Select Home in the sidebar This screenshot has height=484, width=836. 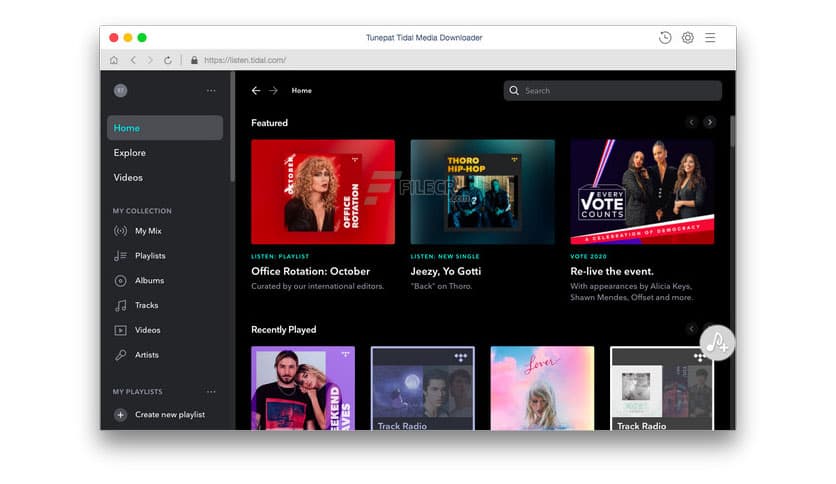point(165,128)
